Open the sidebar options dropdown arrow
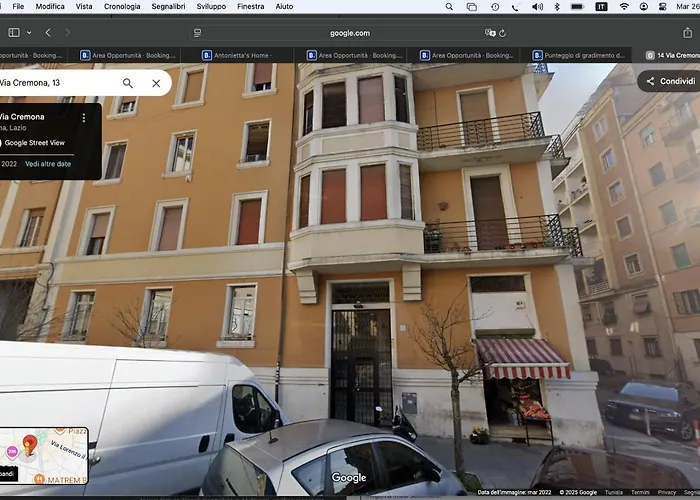Image resolution: width=700 pixels, height=500 pixels. (x=29, y=33)
